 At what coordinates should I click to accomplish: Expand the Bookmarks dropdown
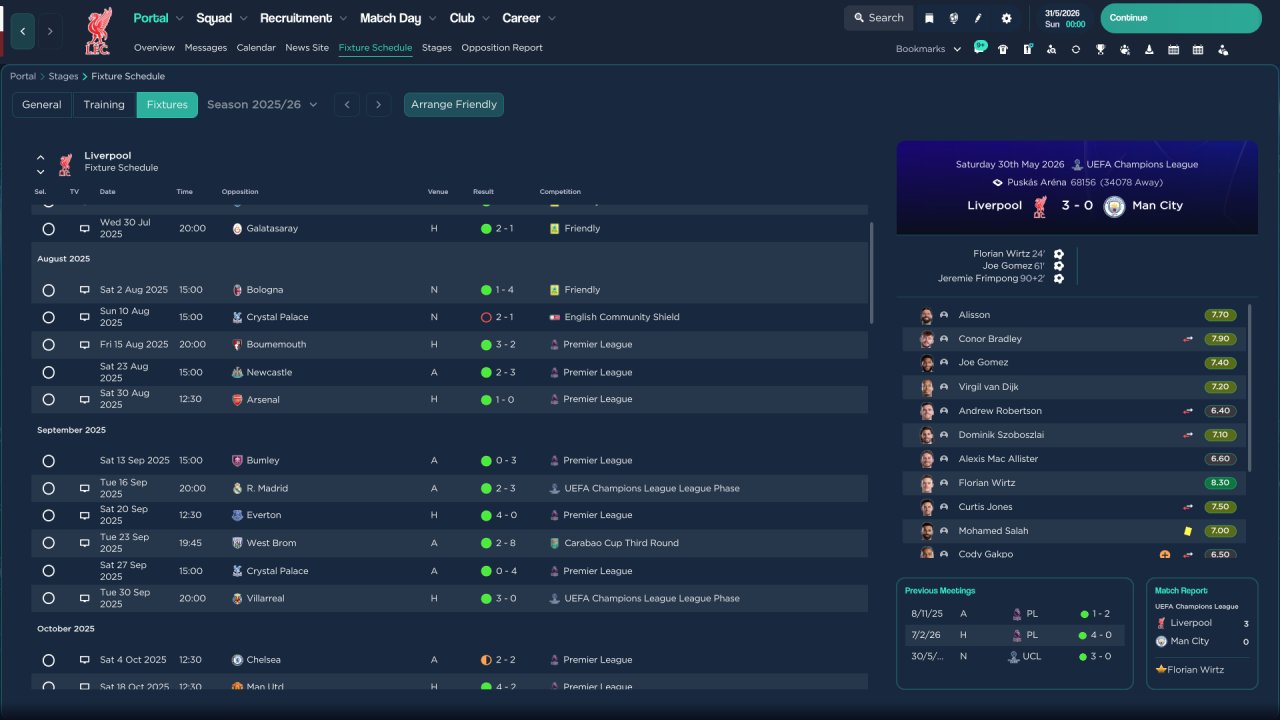pyautogui.click(x=928, y=49)
